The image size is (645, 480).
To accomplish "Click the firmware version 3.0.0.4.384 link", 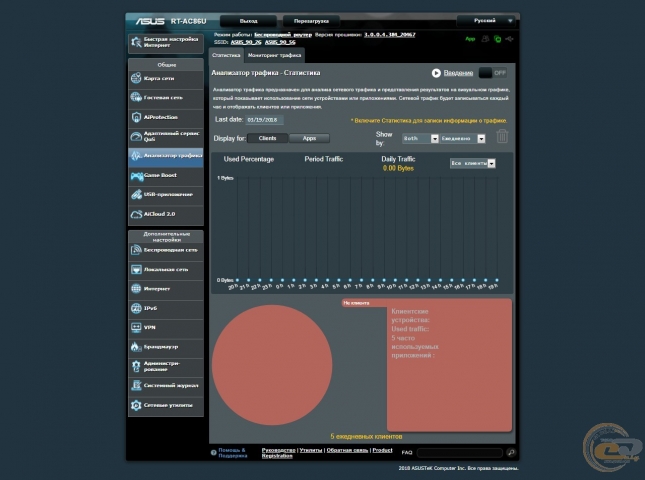I will 390,35.
